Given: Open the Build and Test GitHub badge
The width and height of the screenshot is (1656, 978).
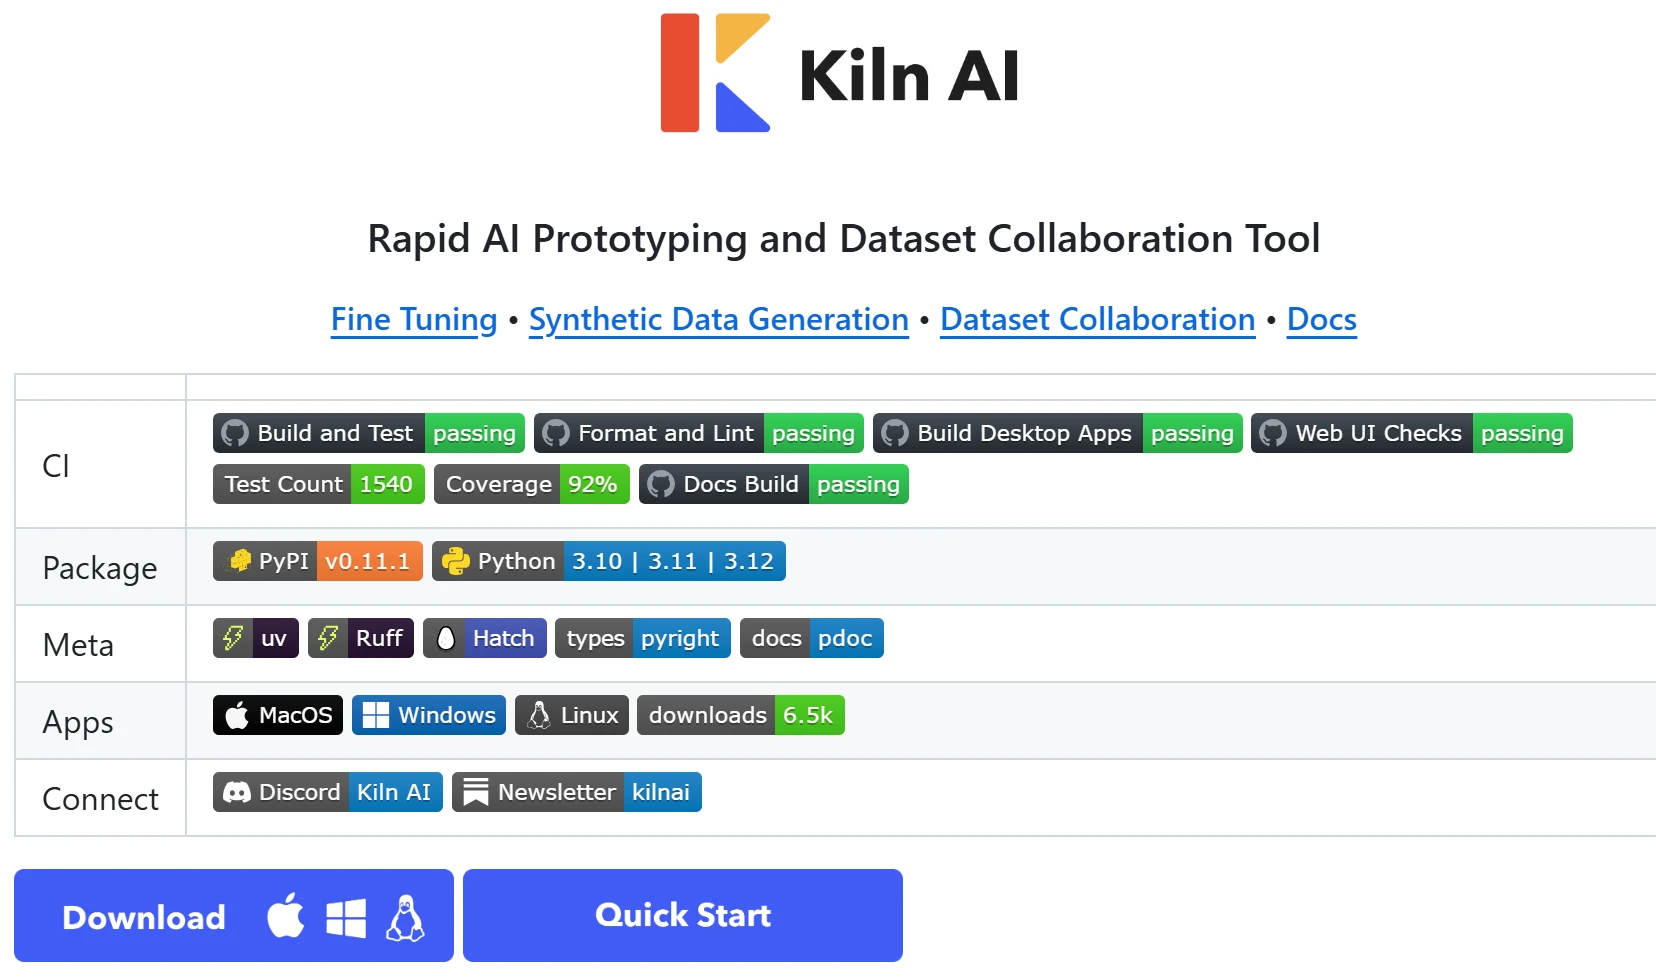Looking at the screenshot, I should (367, 433).
